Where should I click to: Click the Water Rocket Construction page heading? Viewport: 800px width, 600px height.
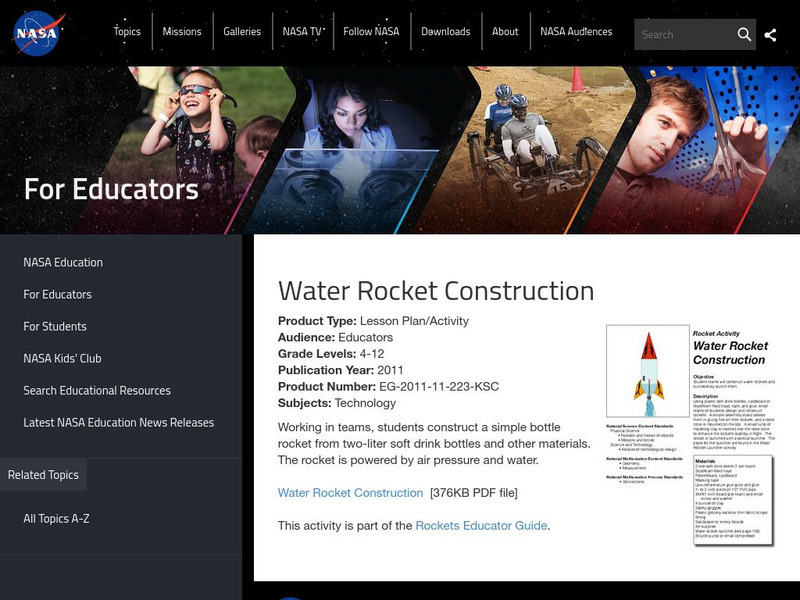pyautogui.click(x=436, y=291)
